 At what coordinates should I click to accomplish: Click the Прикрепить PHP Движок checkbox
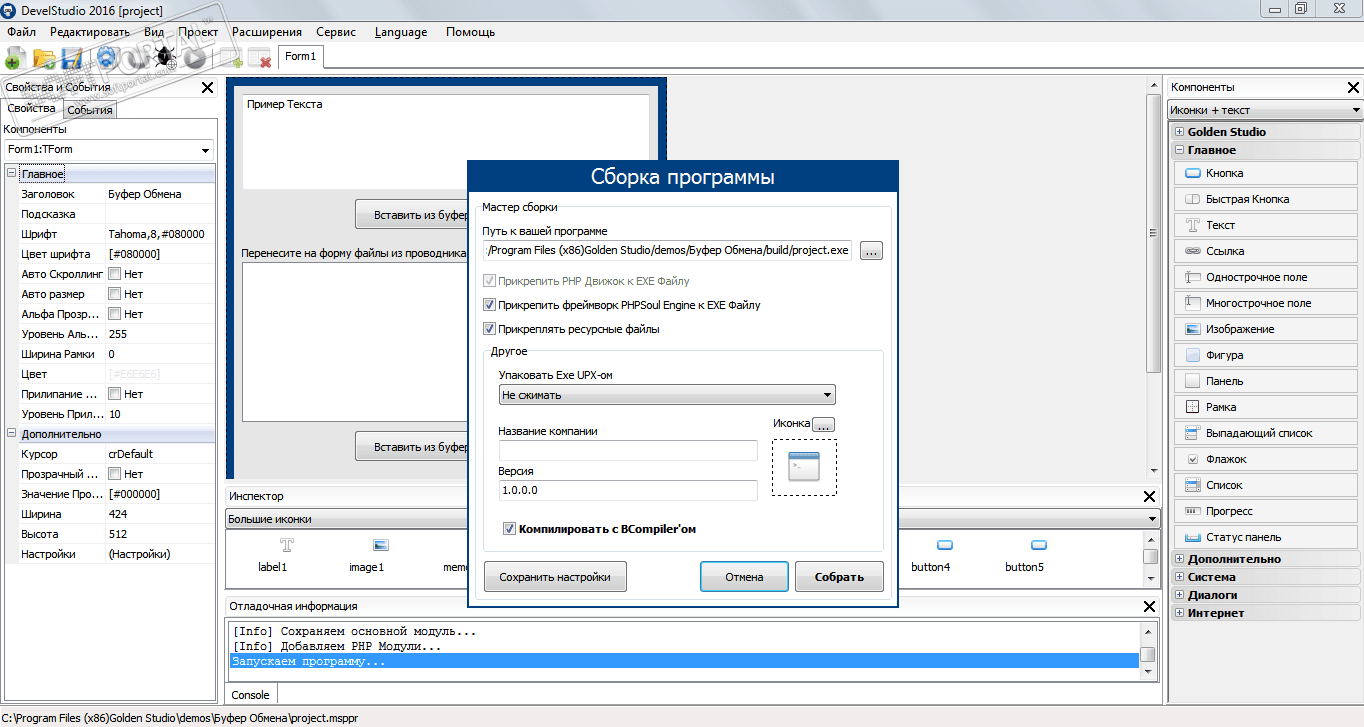[x=489, y=281]
